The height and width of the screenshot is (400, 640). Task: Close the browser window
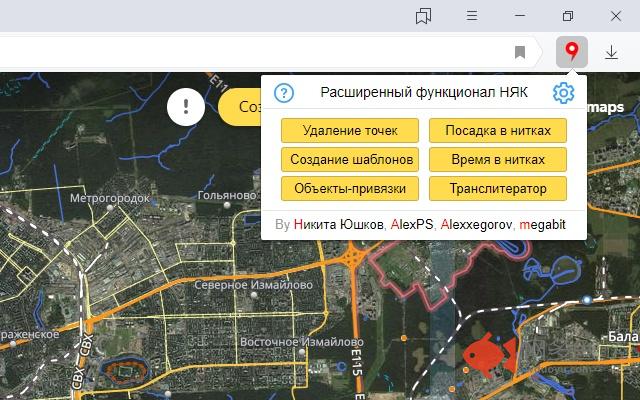(616, 16)
